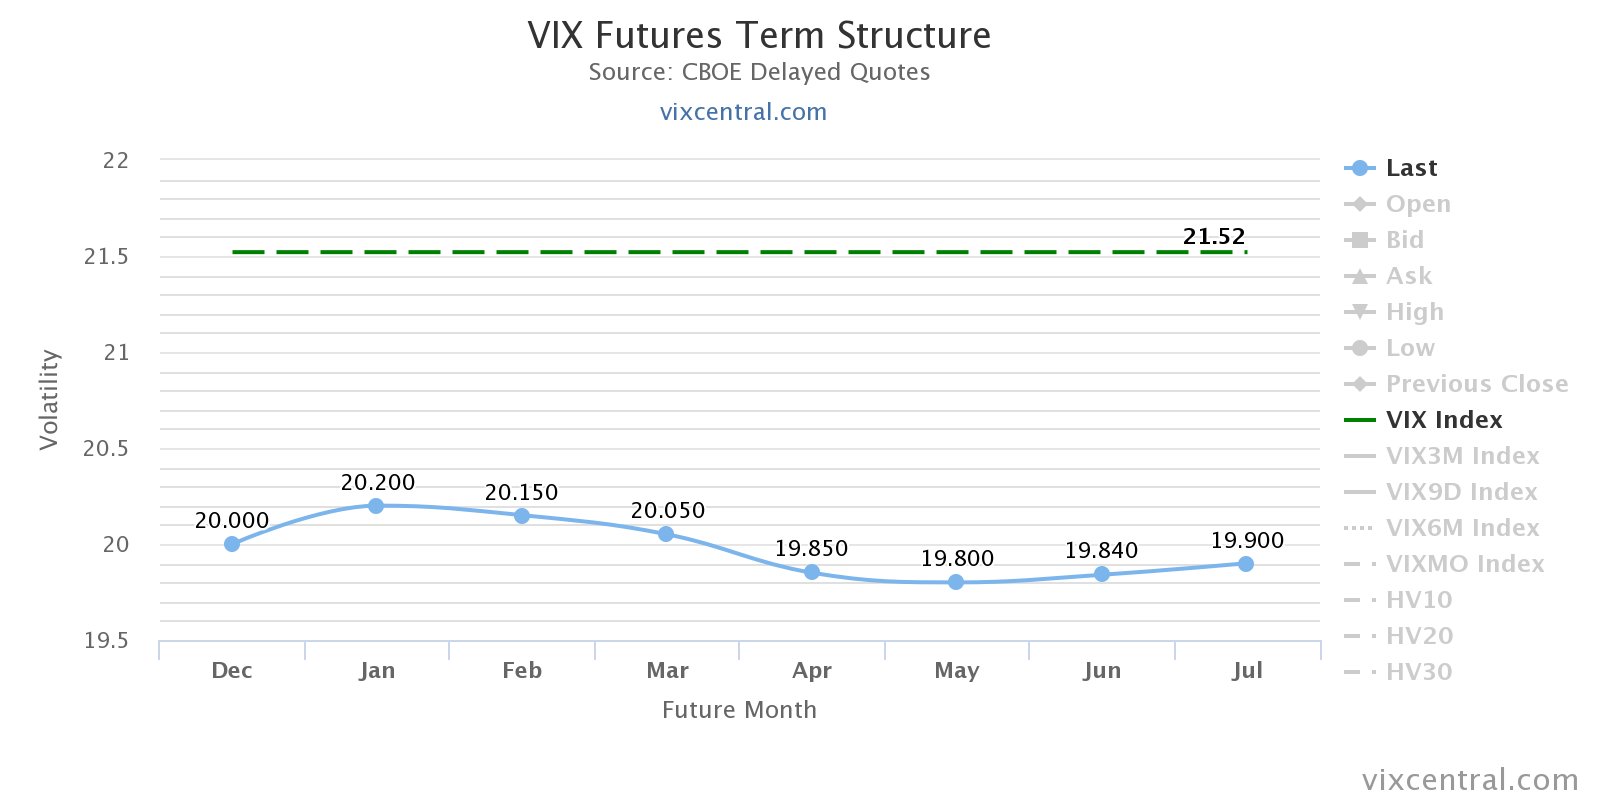The width and height of the screenshot is (1600, 800).
Task: Click the High inverted-triangle legend marker
Action: pos(1360,312)
